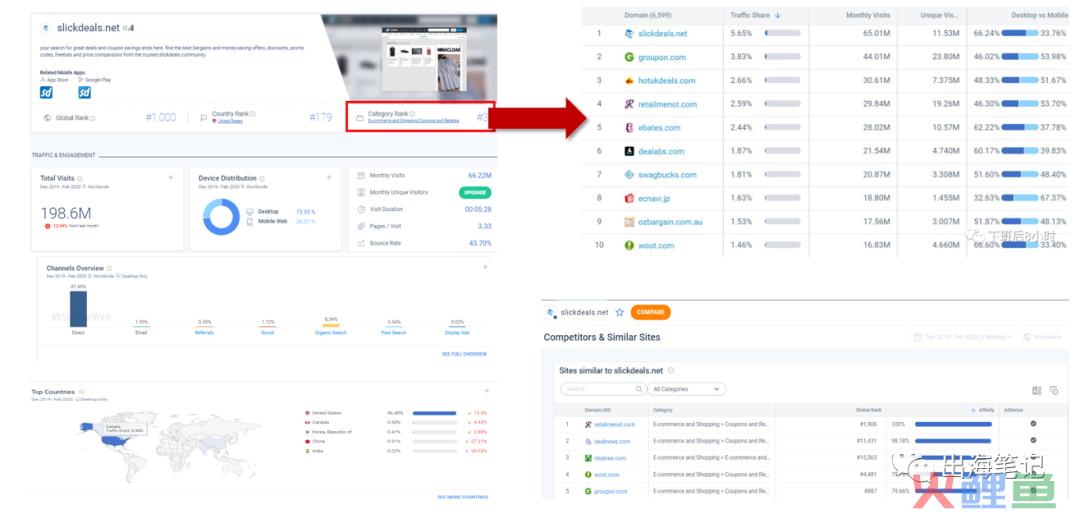Open the dealabs.com domain link
This screenshot has width=1080, height=514.
click(661, 151)
